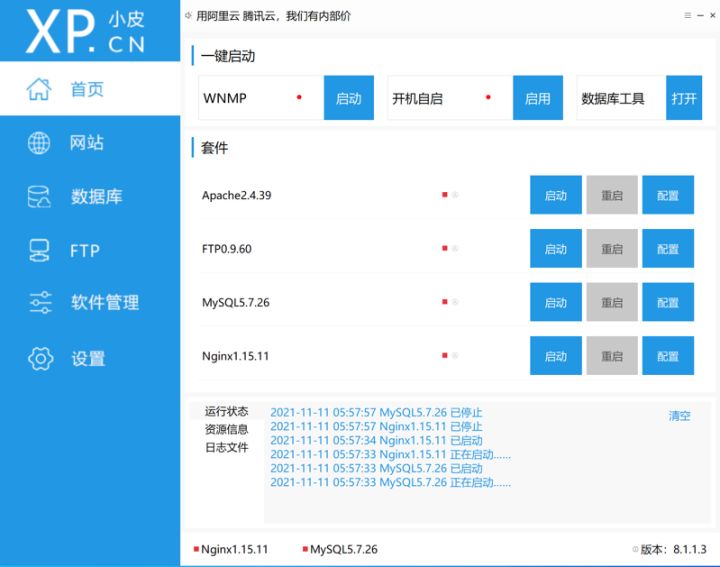Image resolution: width=720 pixels, height=567 pixels.
Task: Open Apache2.4.39 配置 settings
Action: coord(667,196)
